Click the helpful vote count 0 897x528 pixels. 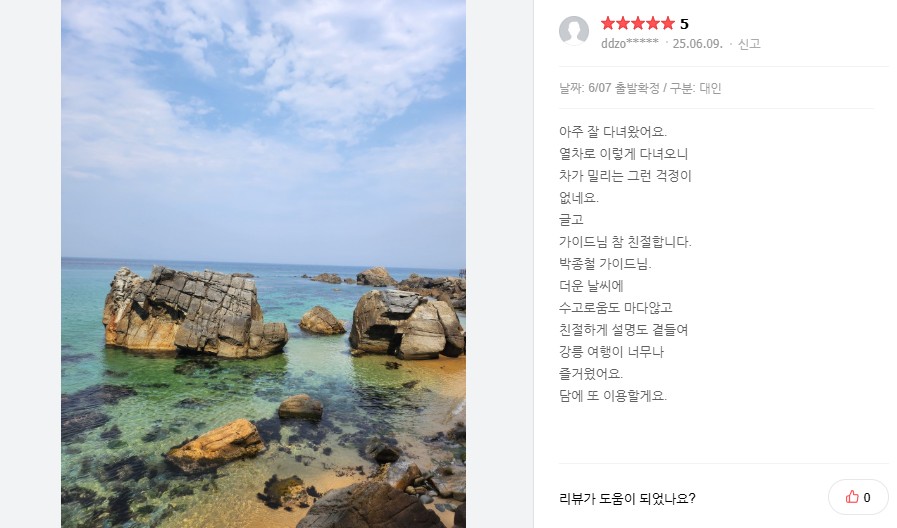click(x=867, y=498)
